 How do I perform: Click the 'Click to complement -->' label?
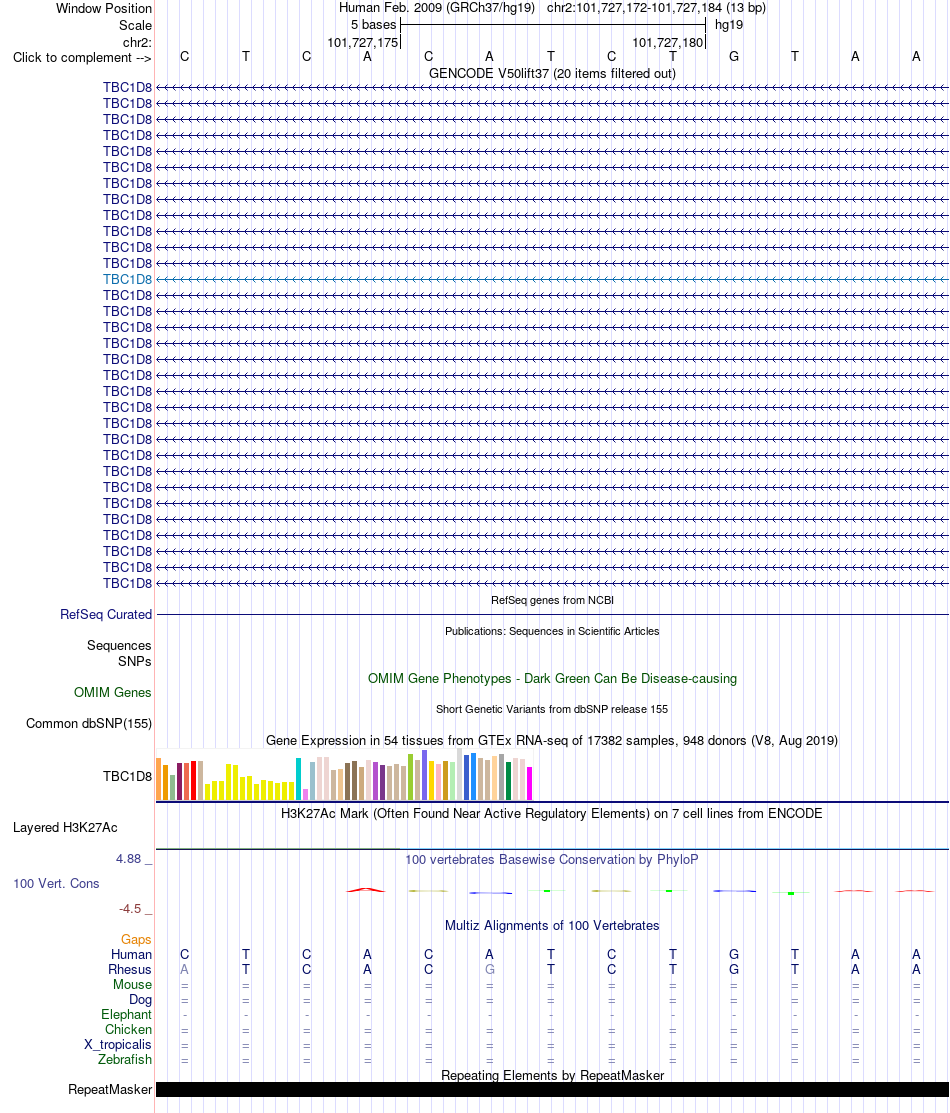(82, 57)
